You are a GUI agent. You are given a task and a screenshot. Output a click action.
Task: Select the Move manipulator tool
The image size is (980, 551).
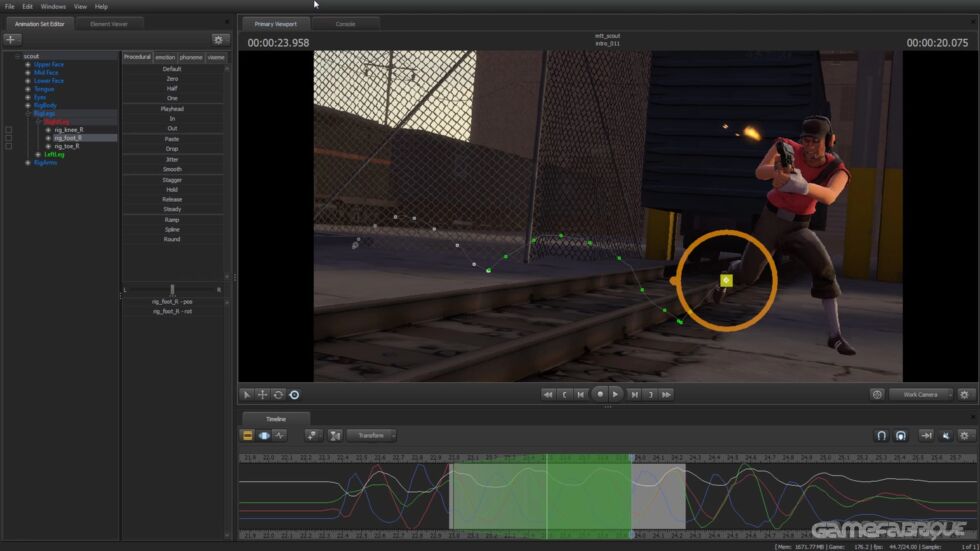click(x=262, y=395)
